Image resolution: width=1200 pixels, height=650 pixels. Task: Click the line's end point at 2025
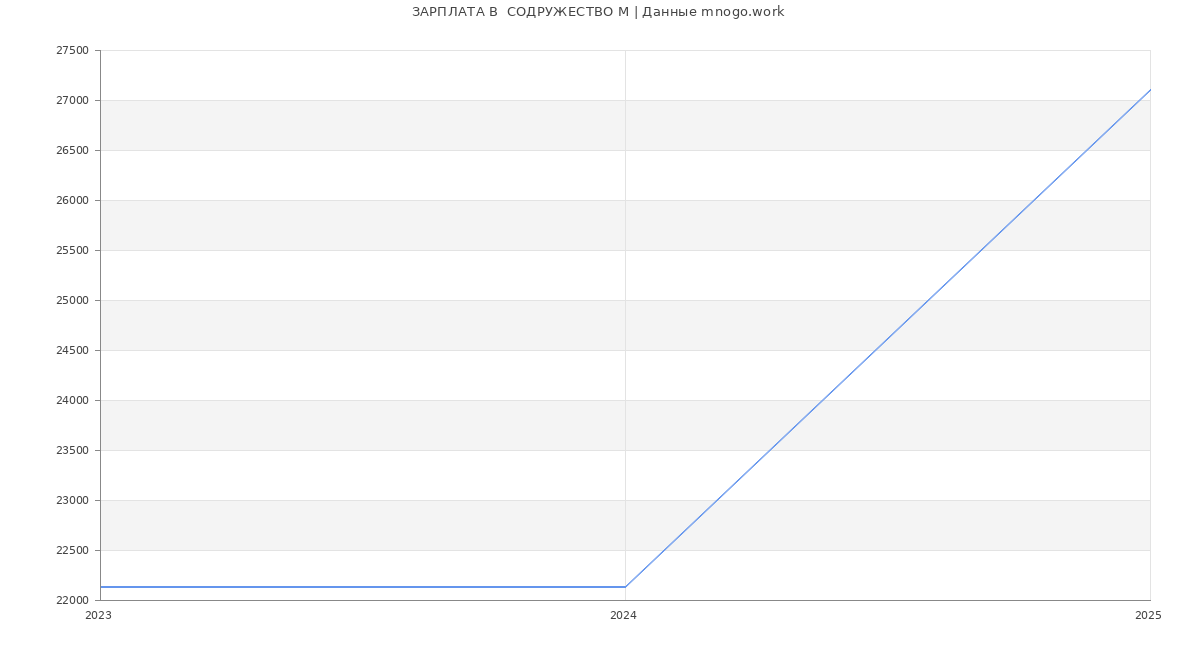pyautogui.click(x=1149, y=90)
